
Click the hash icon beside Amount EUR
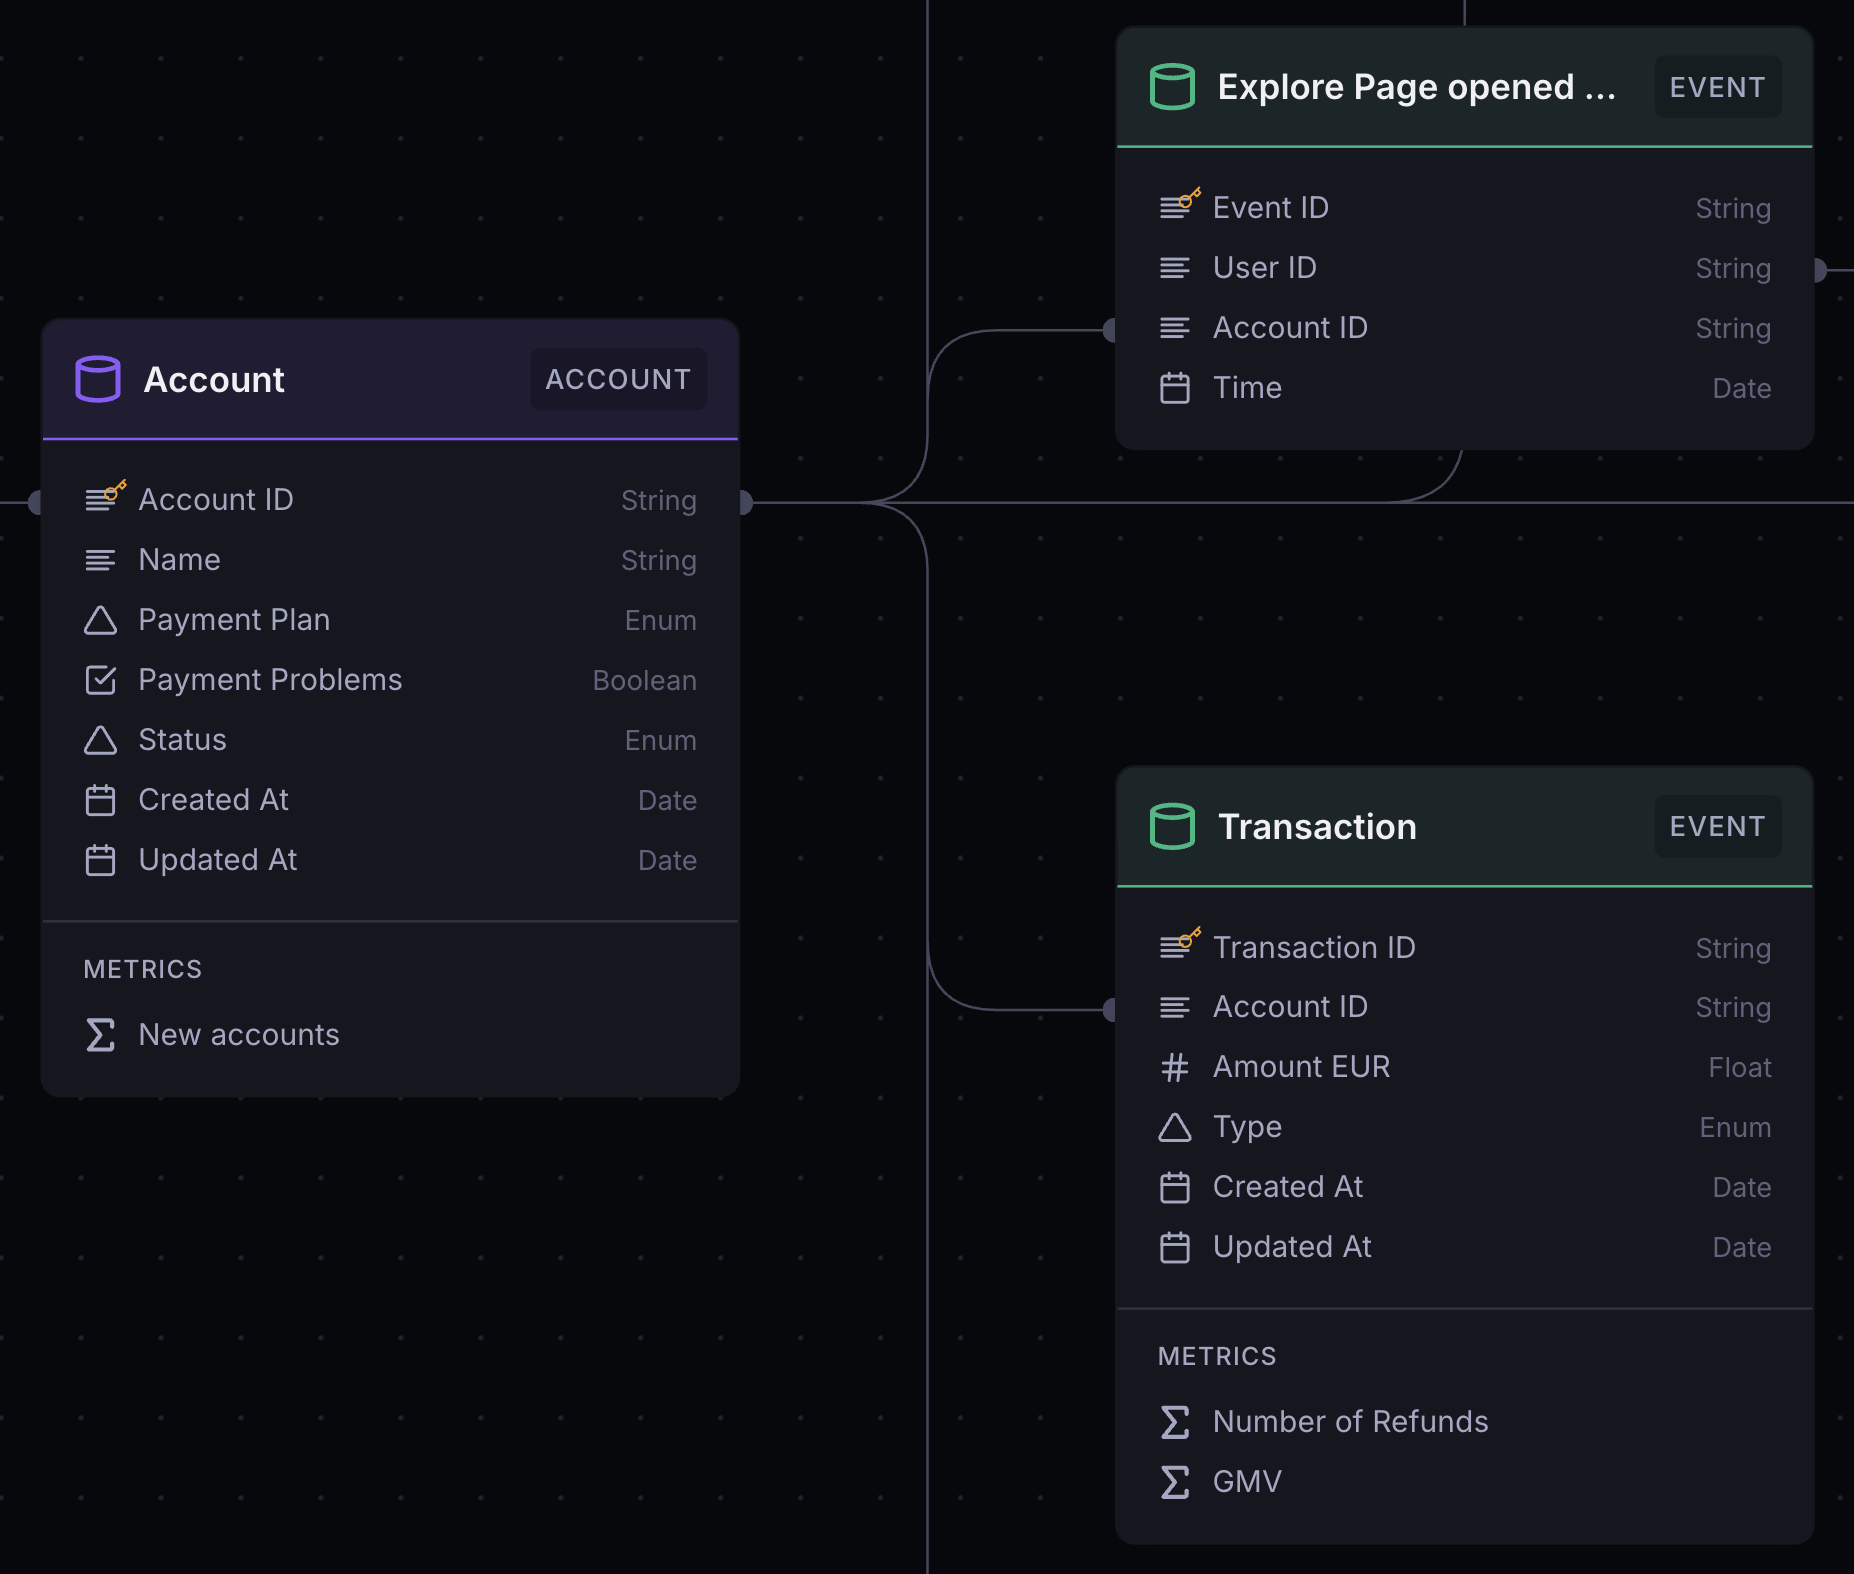coord(1175,1068)
